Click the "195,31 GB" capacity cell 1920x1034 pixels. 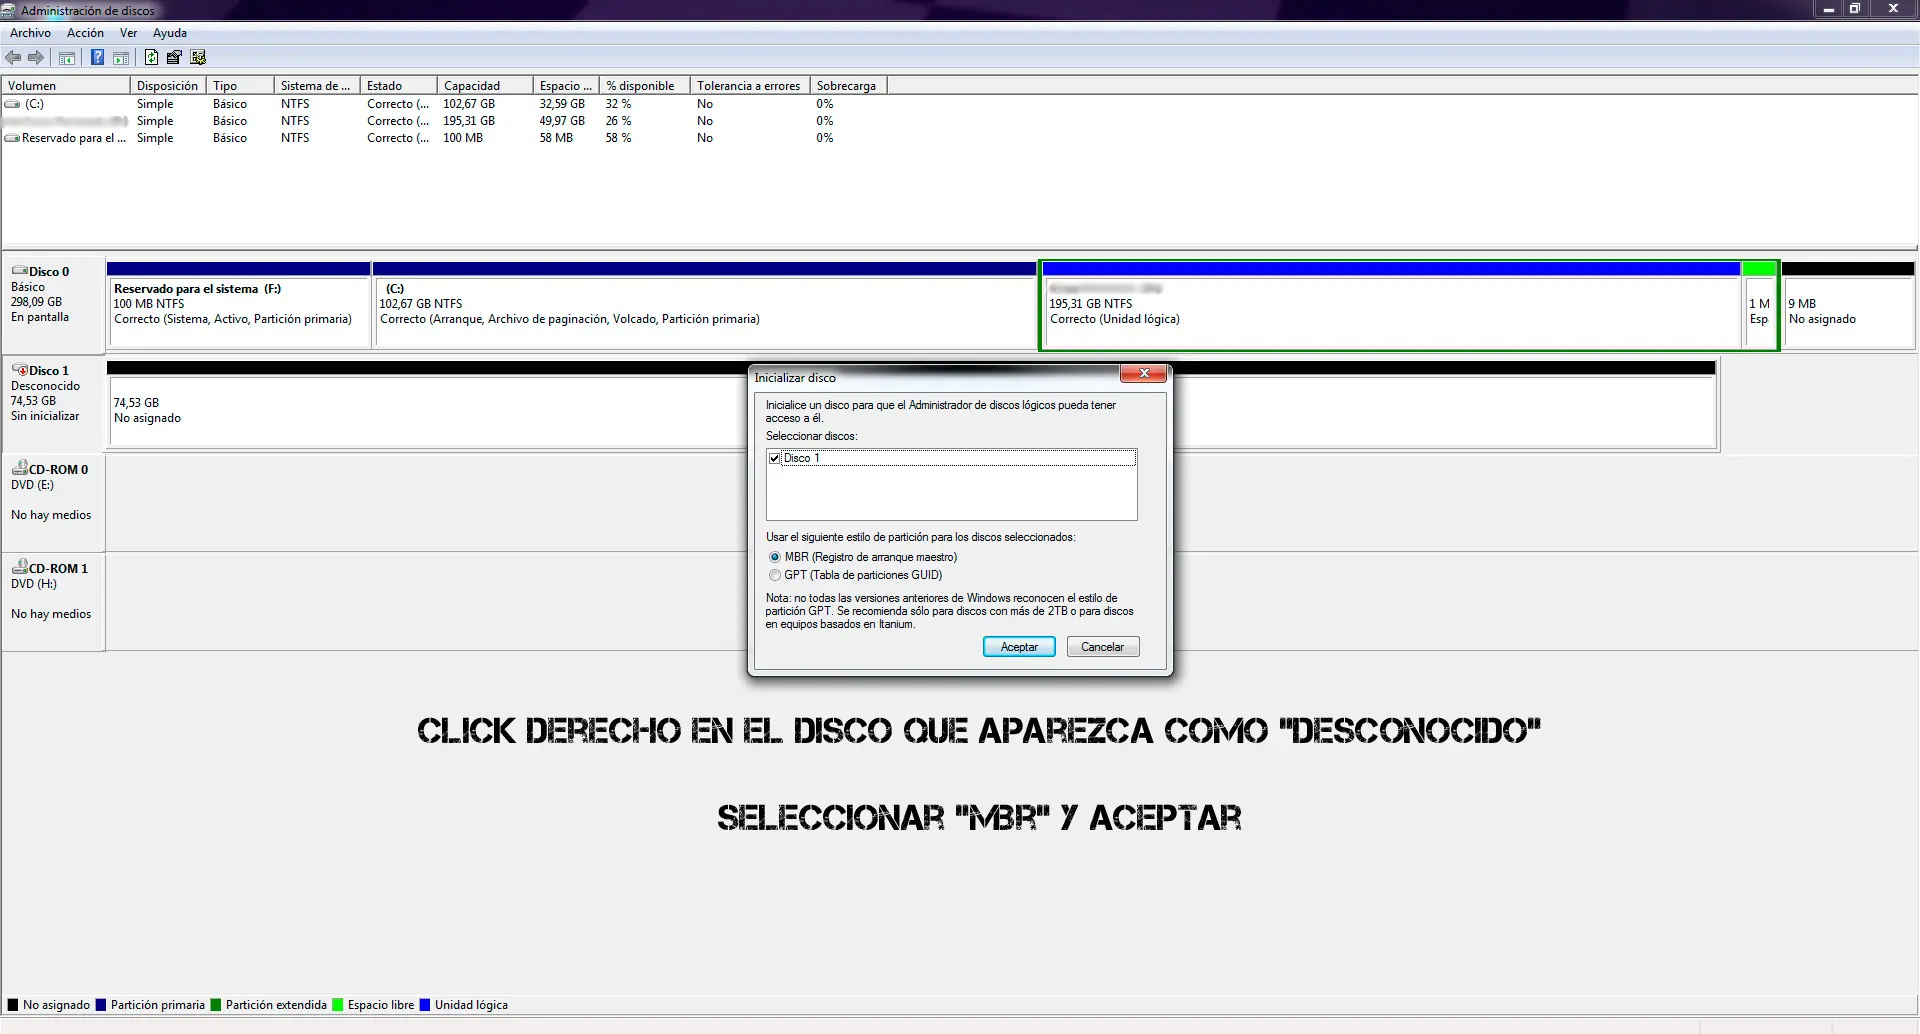click(469, 121)
